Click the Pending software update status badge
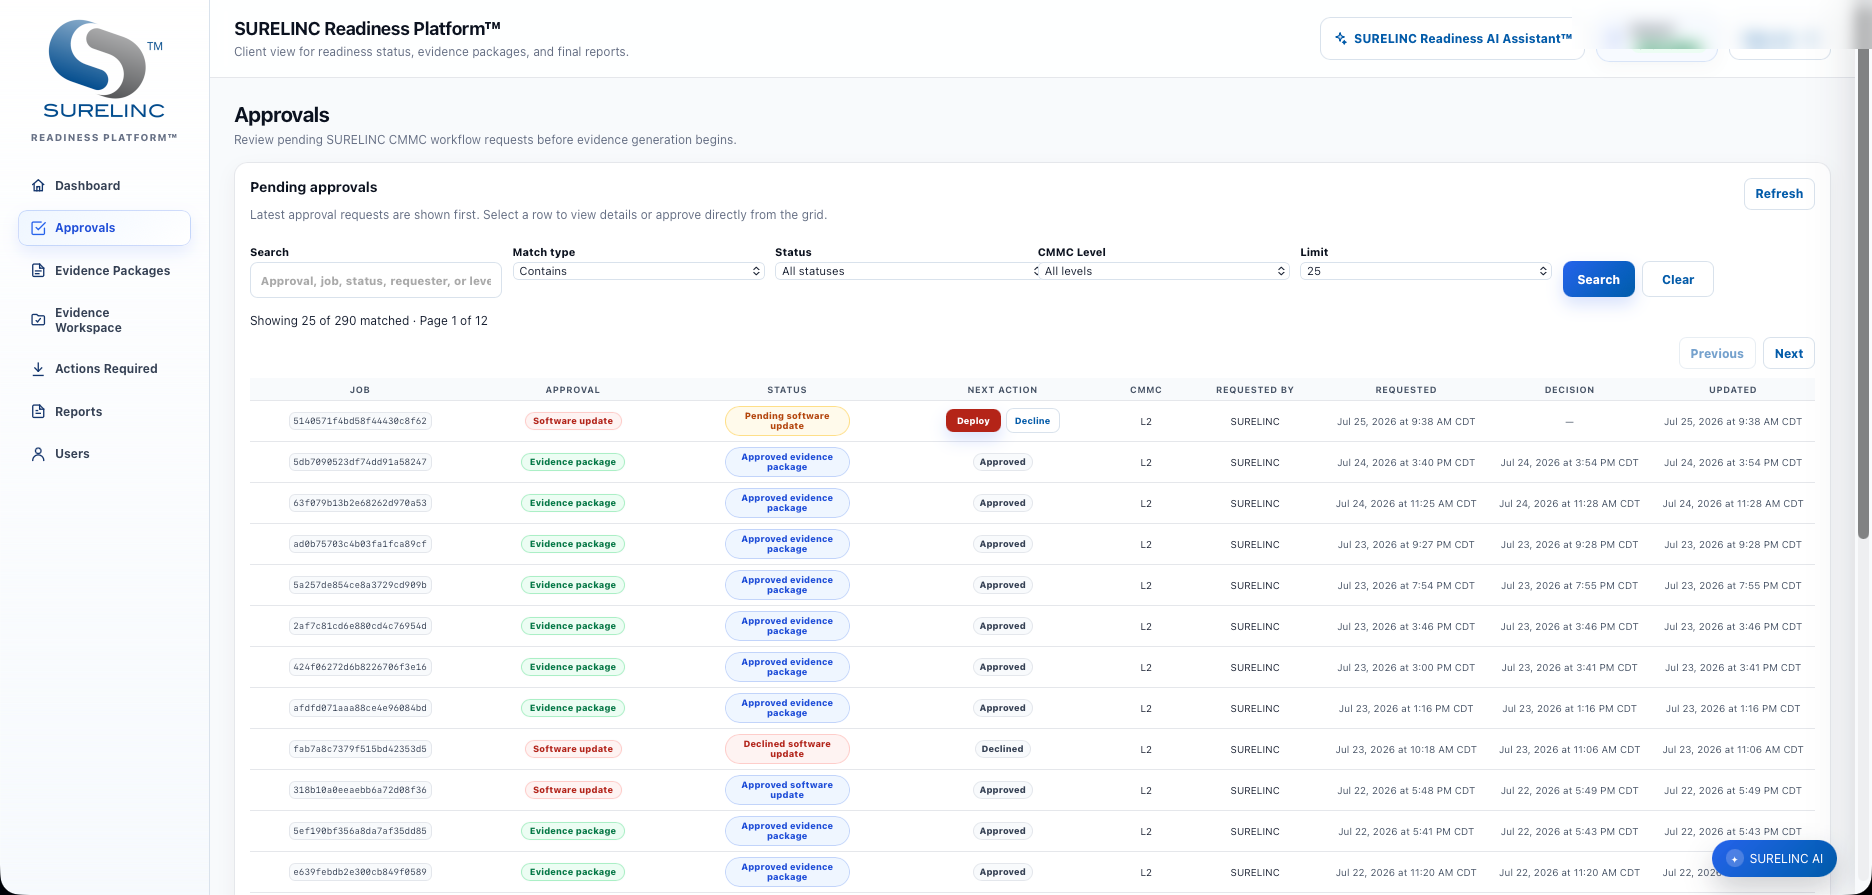 (x=787, y=421)
